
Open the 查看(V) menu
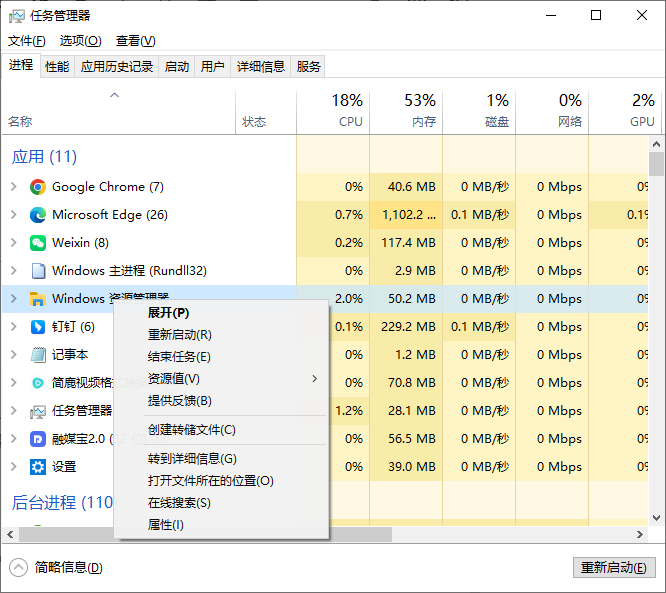[x=135, y=41]
